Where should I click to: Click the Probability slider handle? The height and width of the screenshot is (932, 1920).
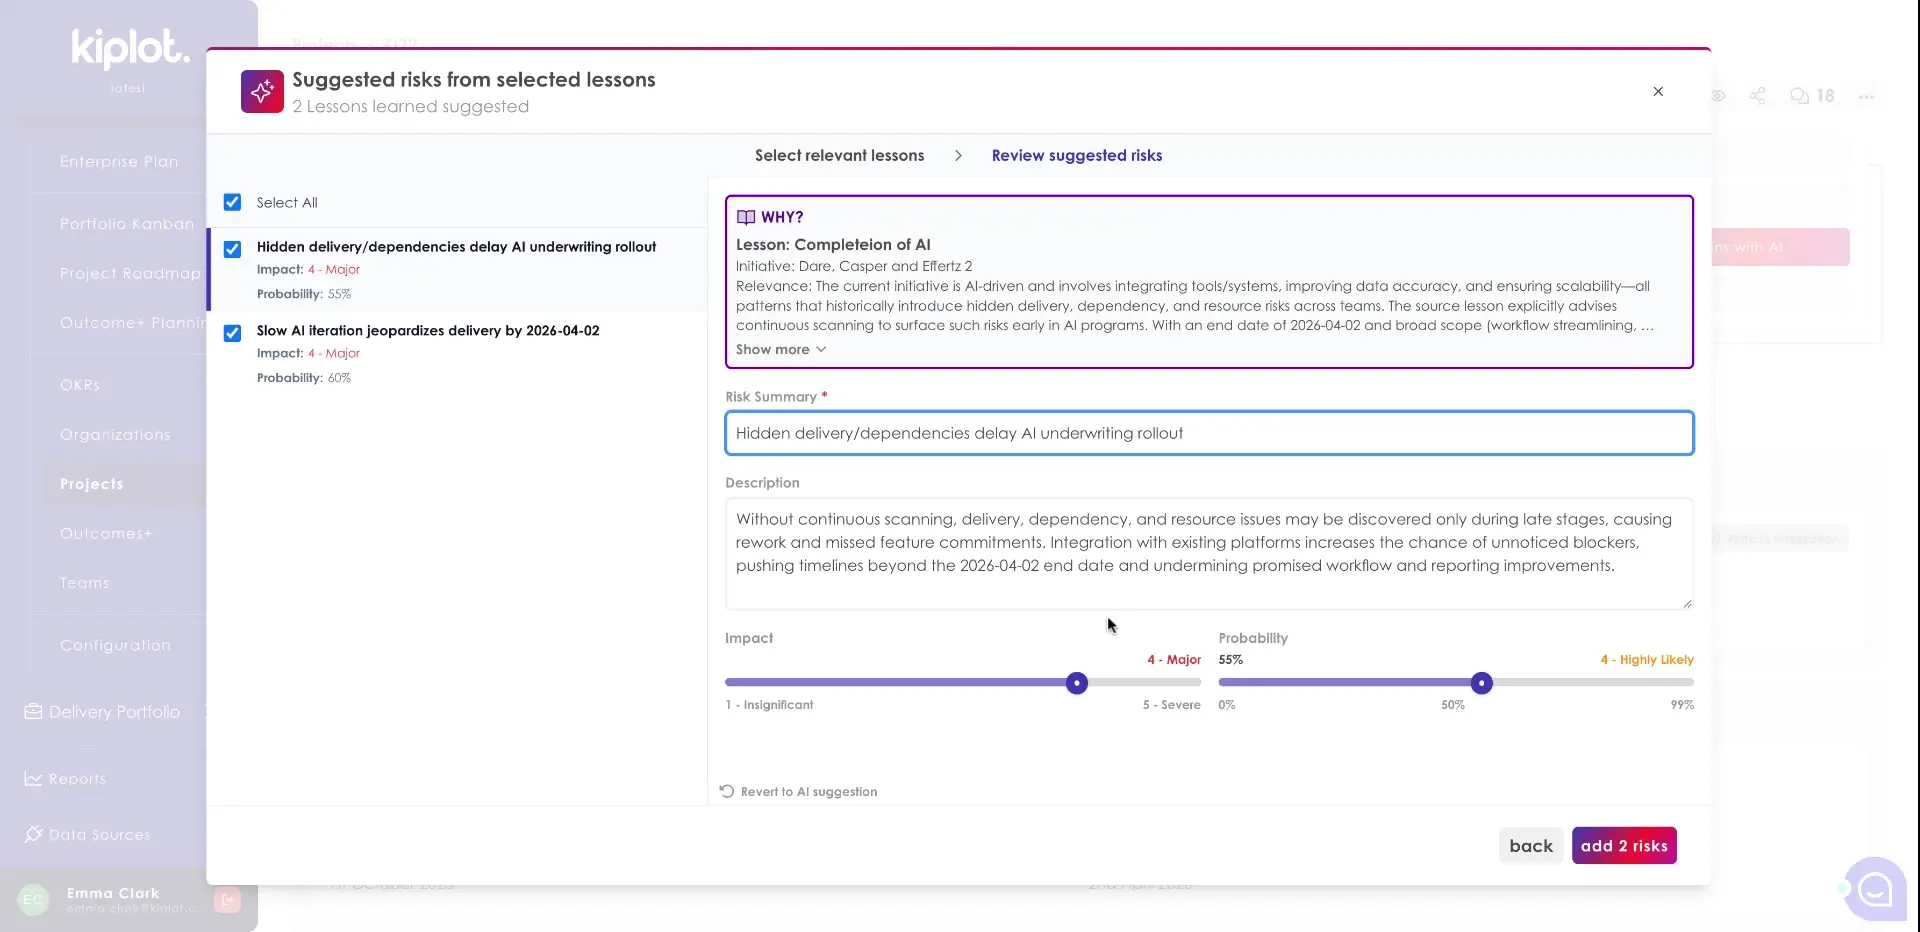coord(1481,683)
